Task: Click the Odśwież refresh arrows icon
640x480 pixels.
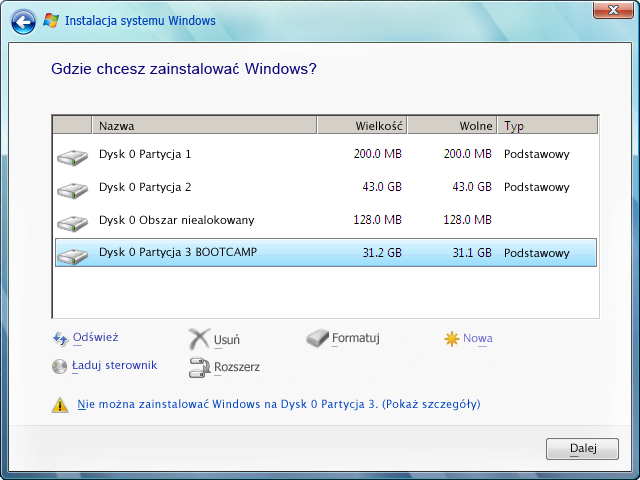Action: (x=60, y=339)
